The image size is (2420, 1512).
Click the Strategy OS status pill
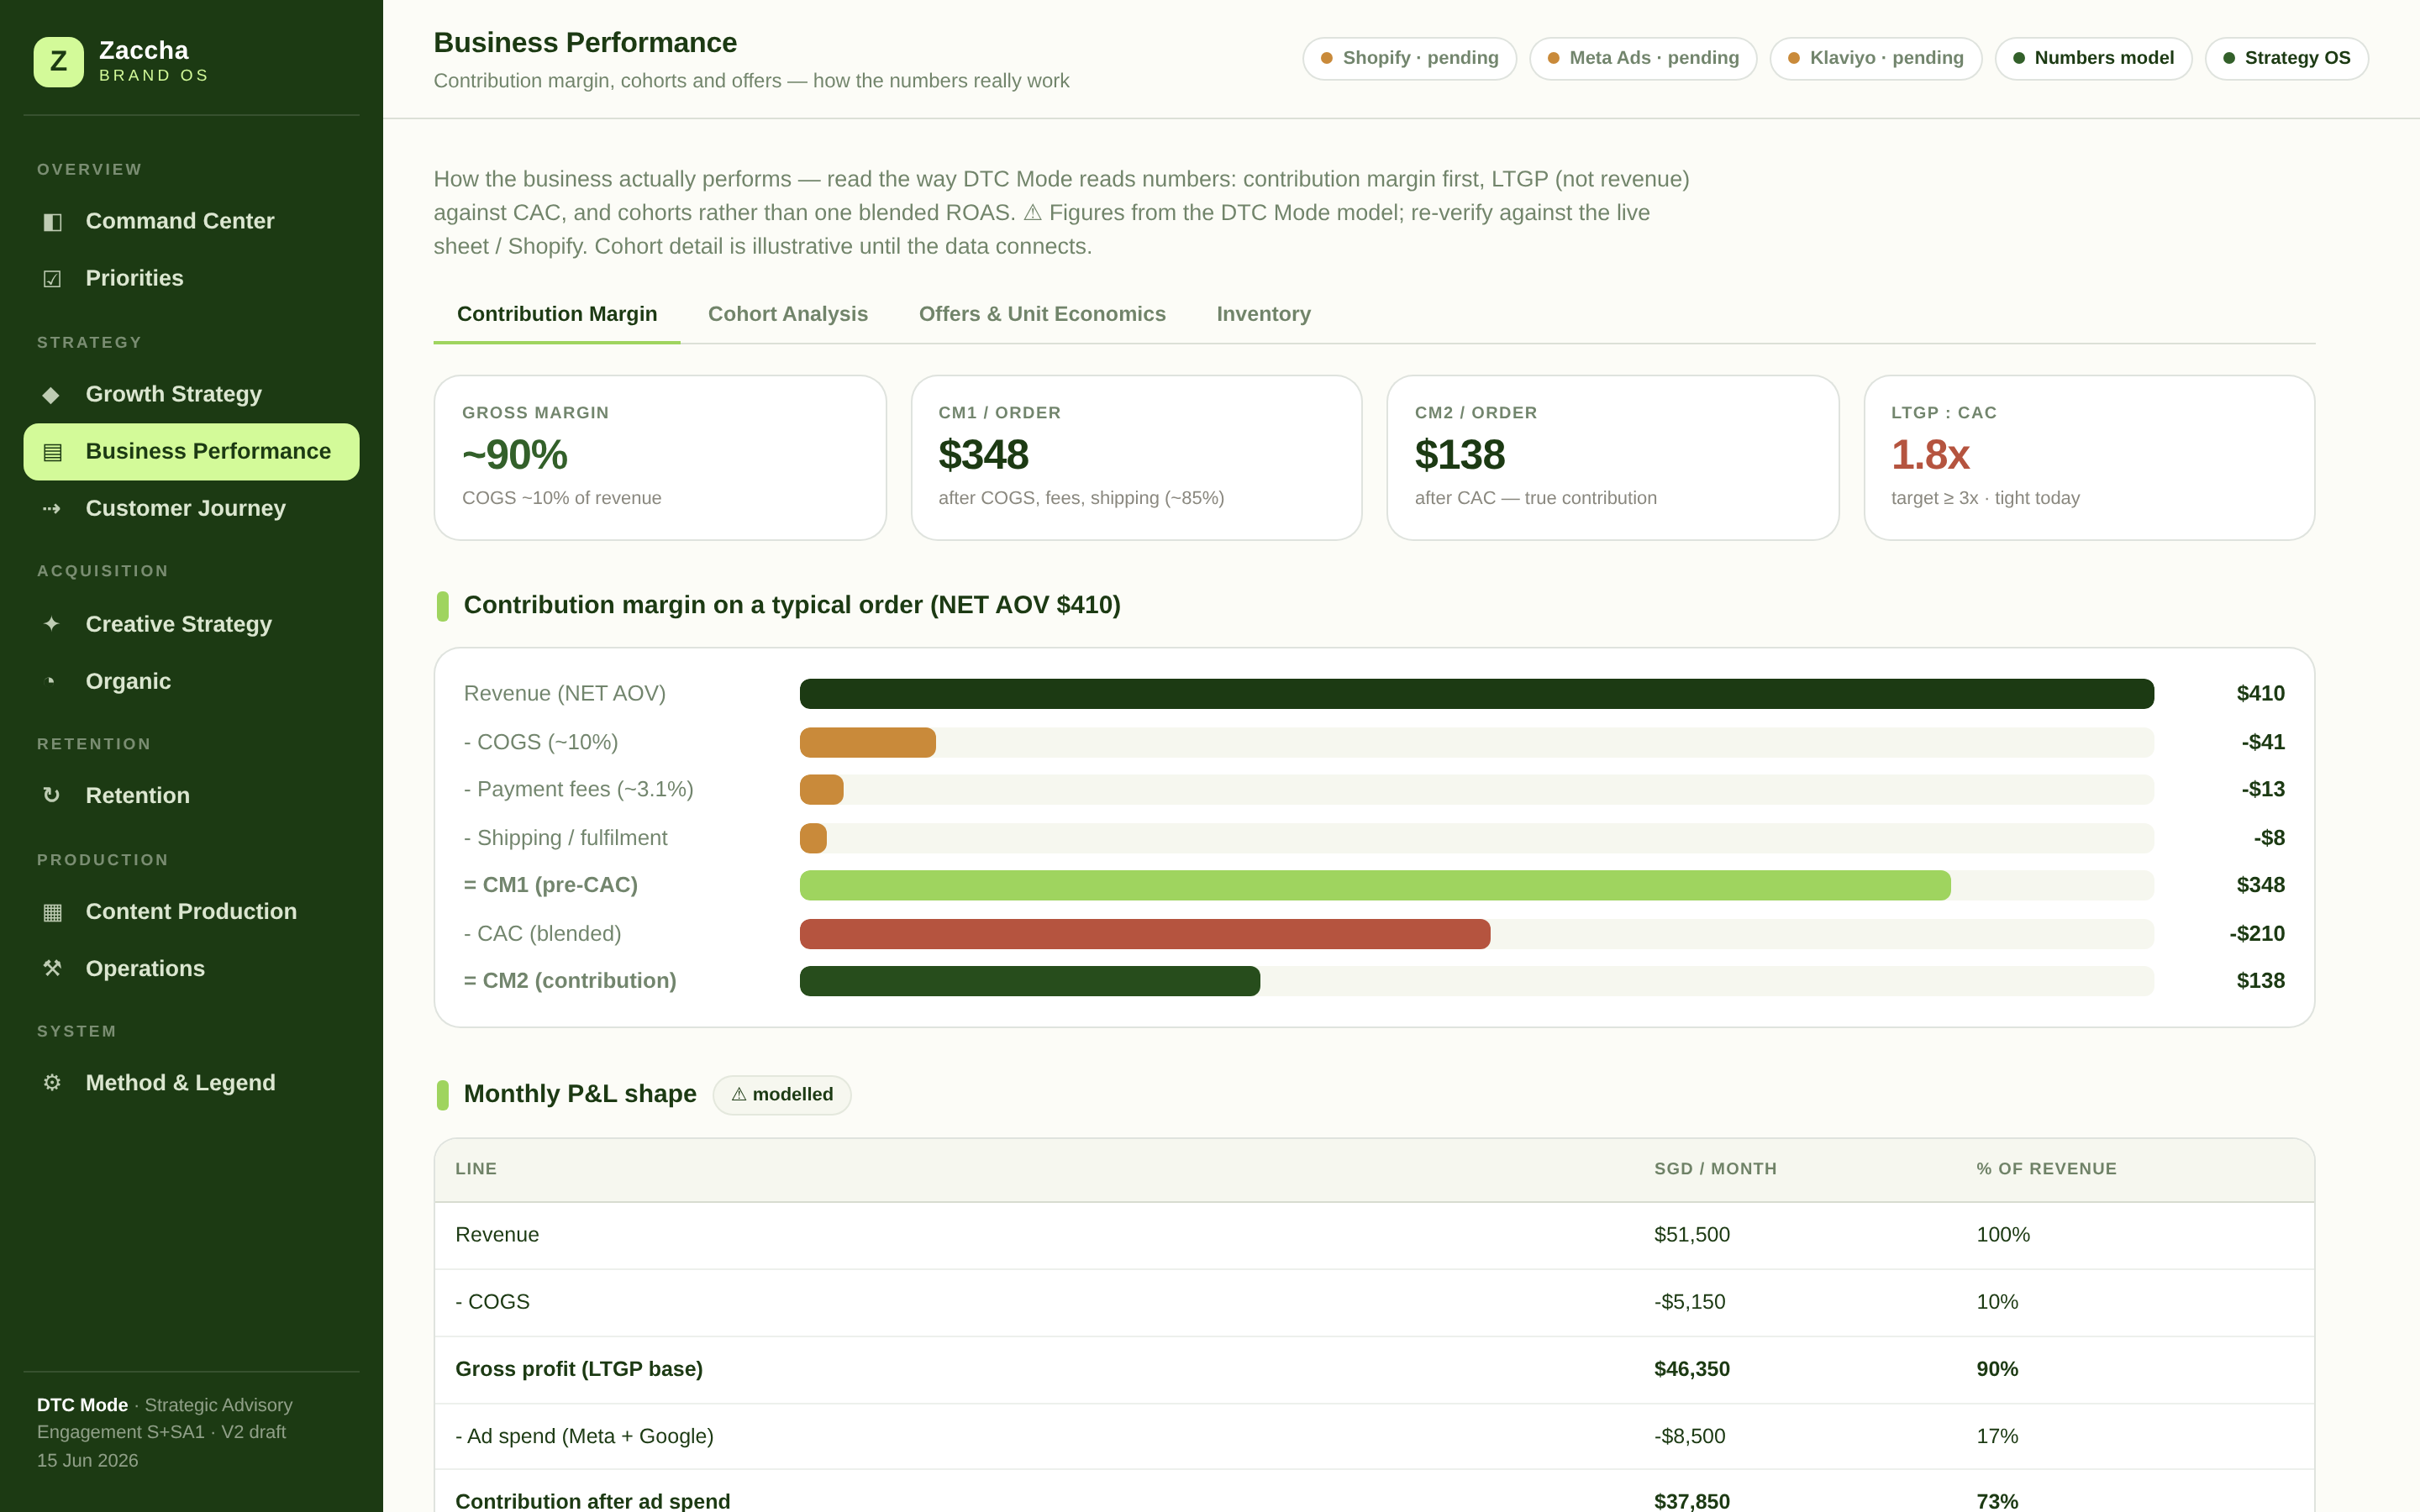[x=2286, y=58]
